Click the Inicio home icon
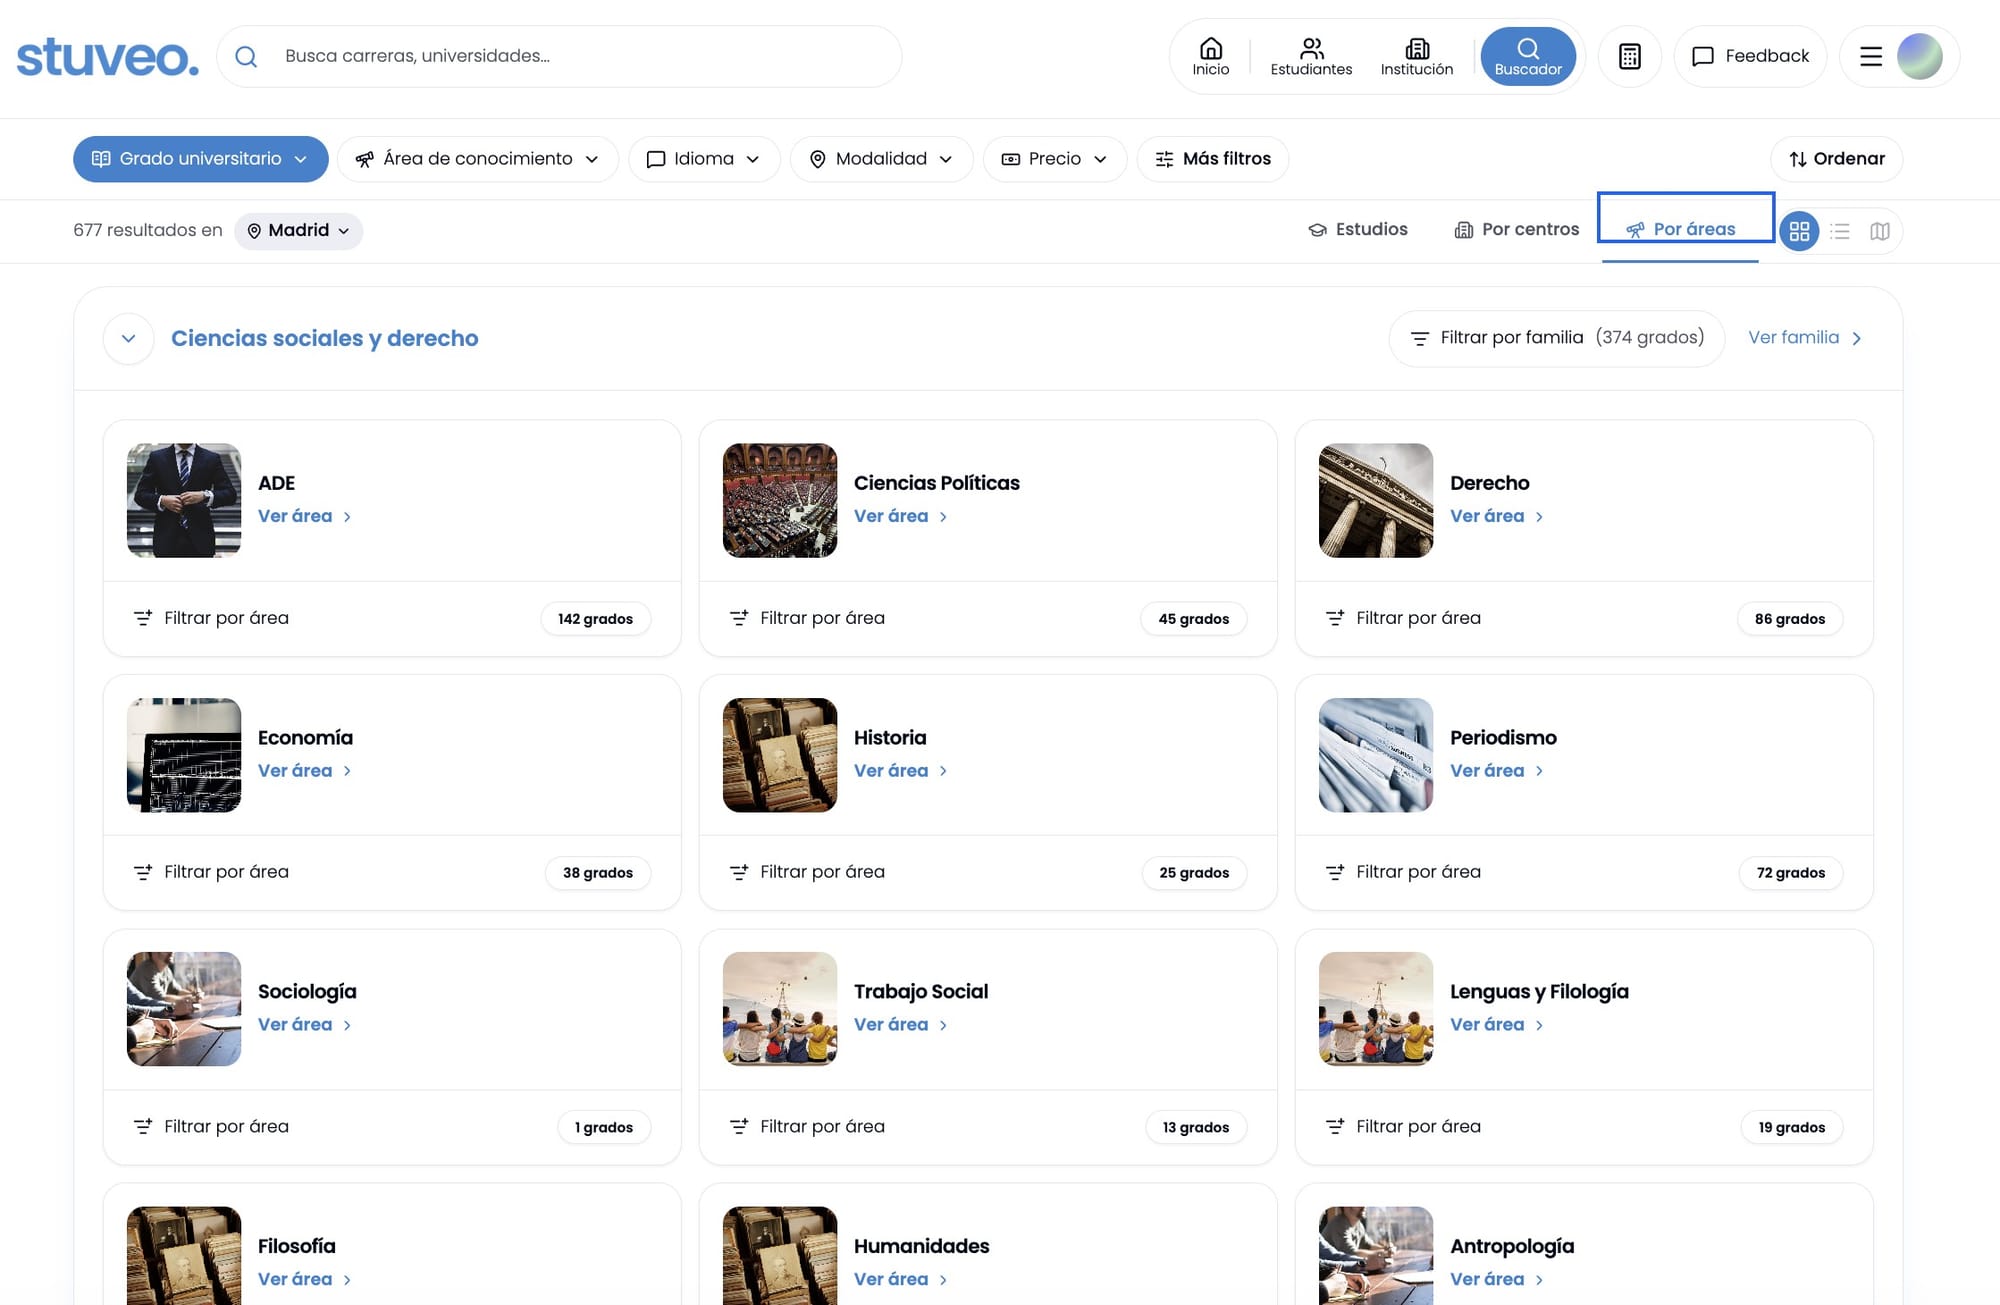Screen dimensions: 2000x1305 click(x=1211, y=48)
